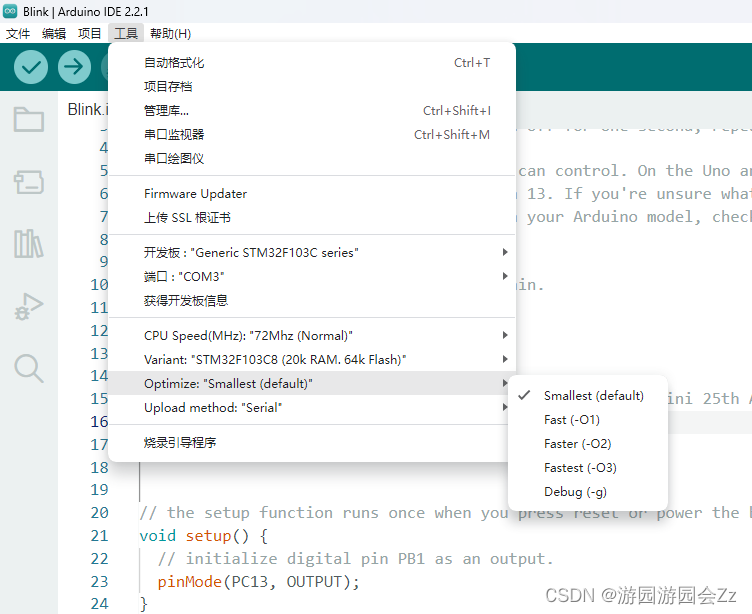Open the Debug sidebar icon

(x=29, y=307)
